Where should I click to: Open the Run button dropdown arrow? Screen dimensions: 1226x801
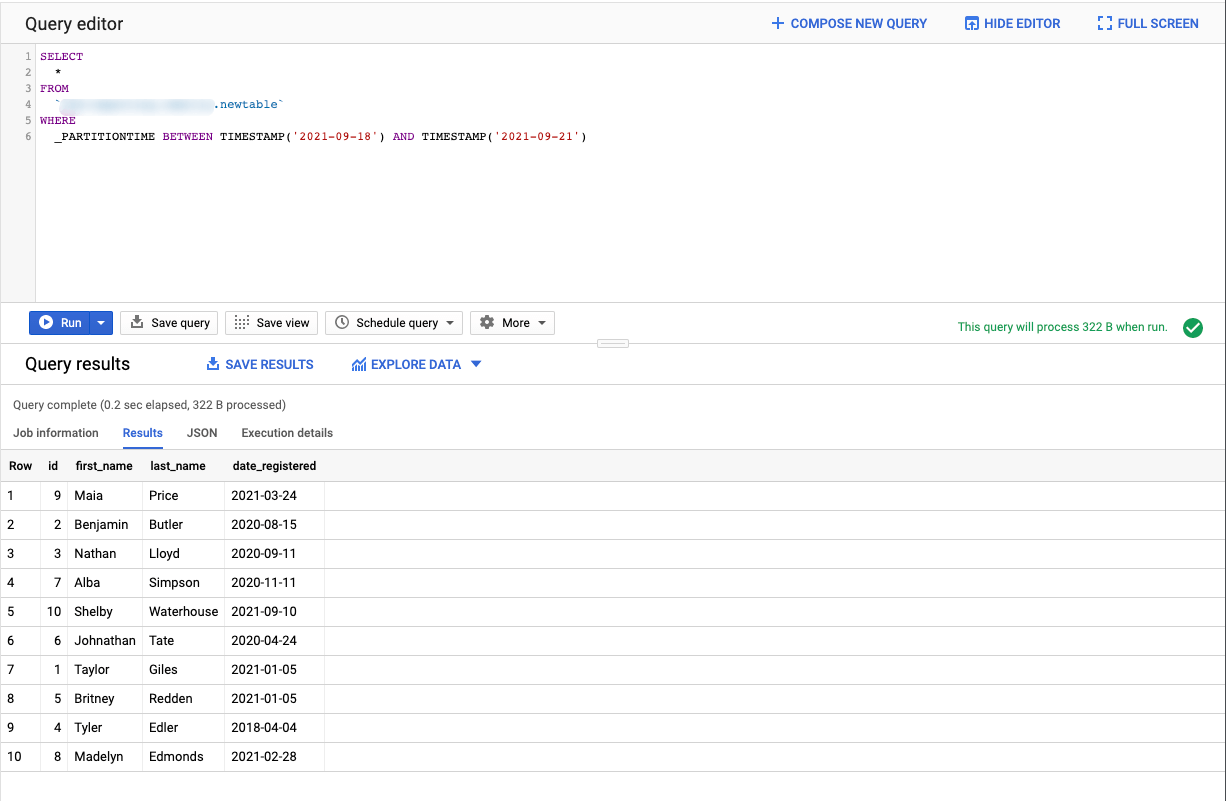pyautogui.click(x=100, y=322)
